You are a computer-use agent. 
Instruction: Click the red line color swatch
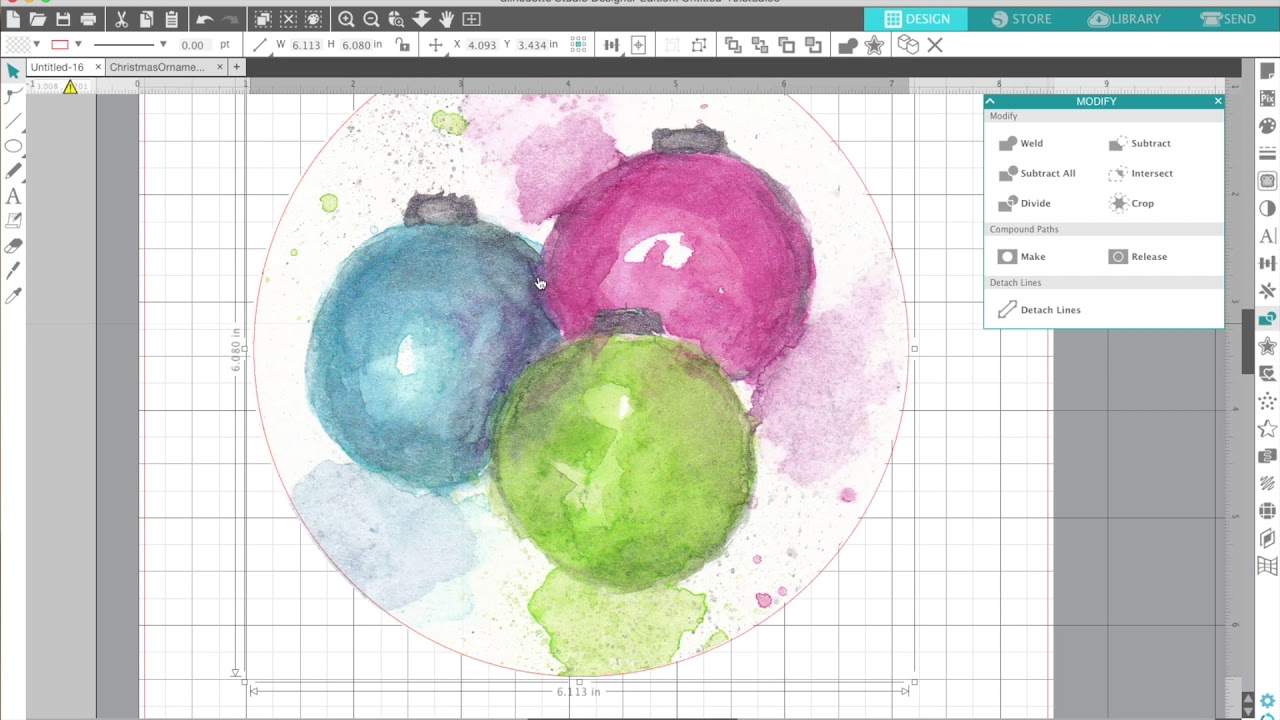tap(59, 45)
